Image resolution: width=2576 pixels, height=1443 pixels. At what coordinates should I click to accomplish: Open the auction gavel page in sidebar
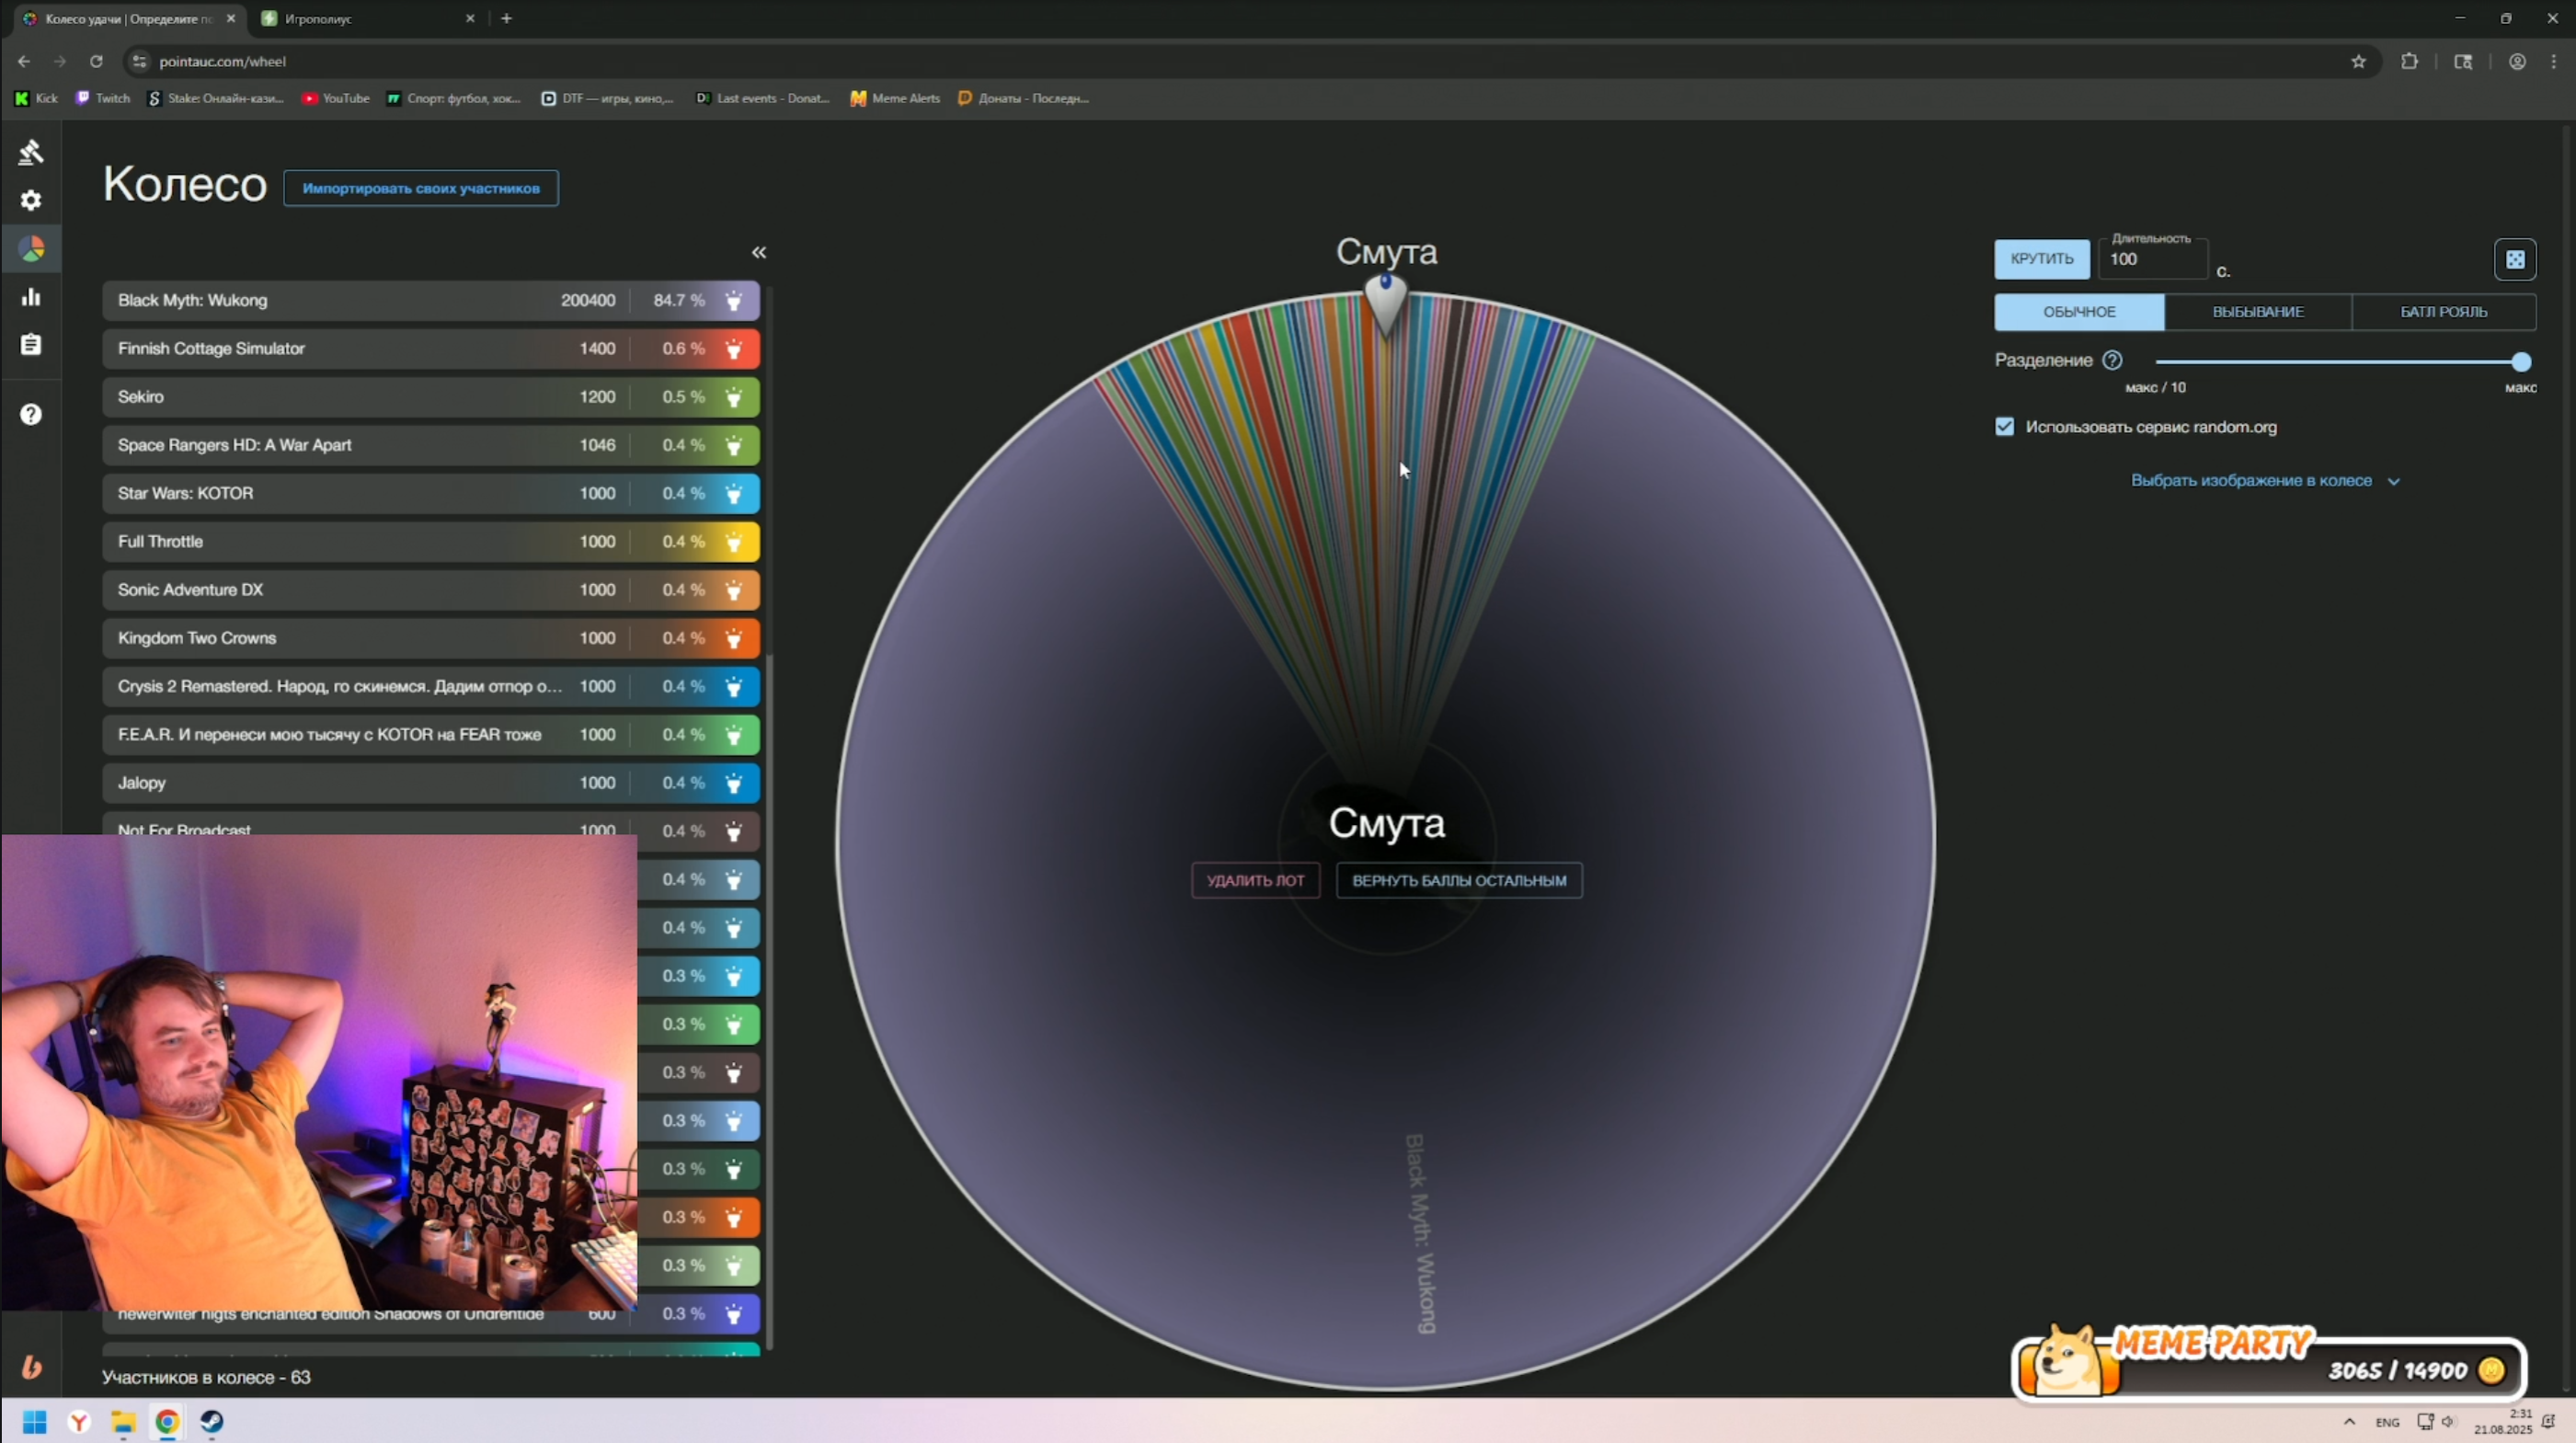[x=31, y=152]
